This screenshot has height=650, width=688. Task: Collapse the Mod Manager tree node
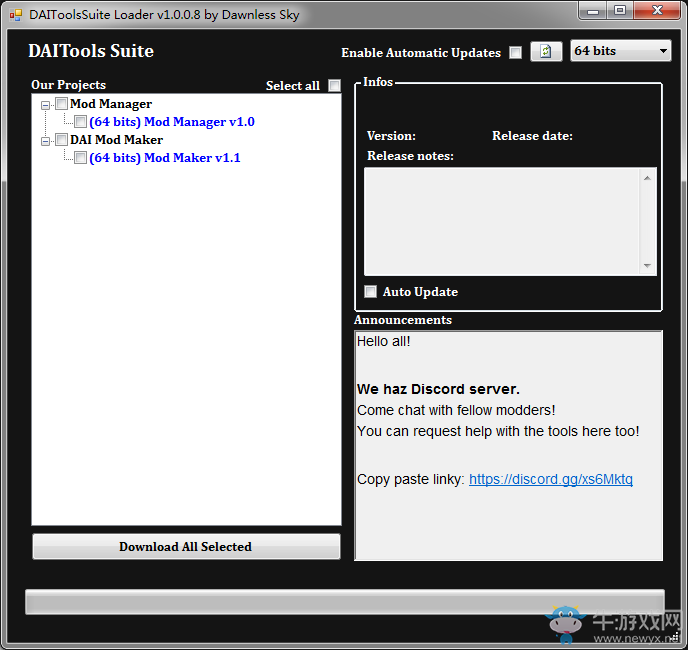45,105
